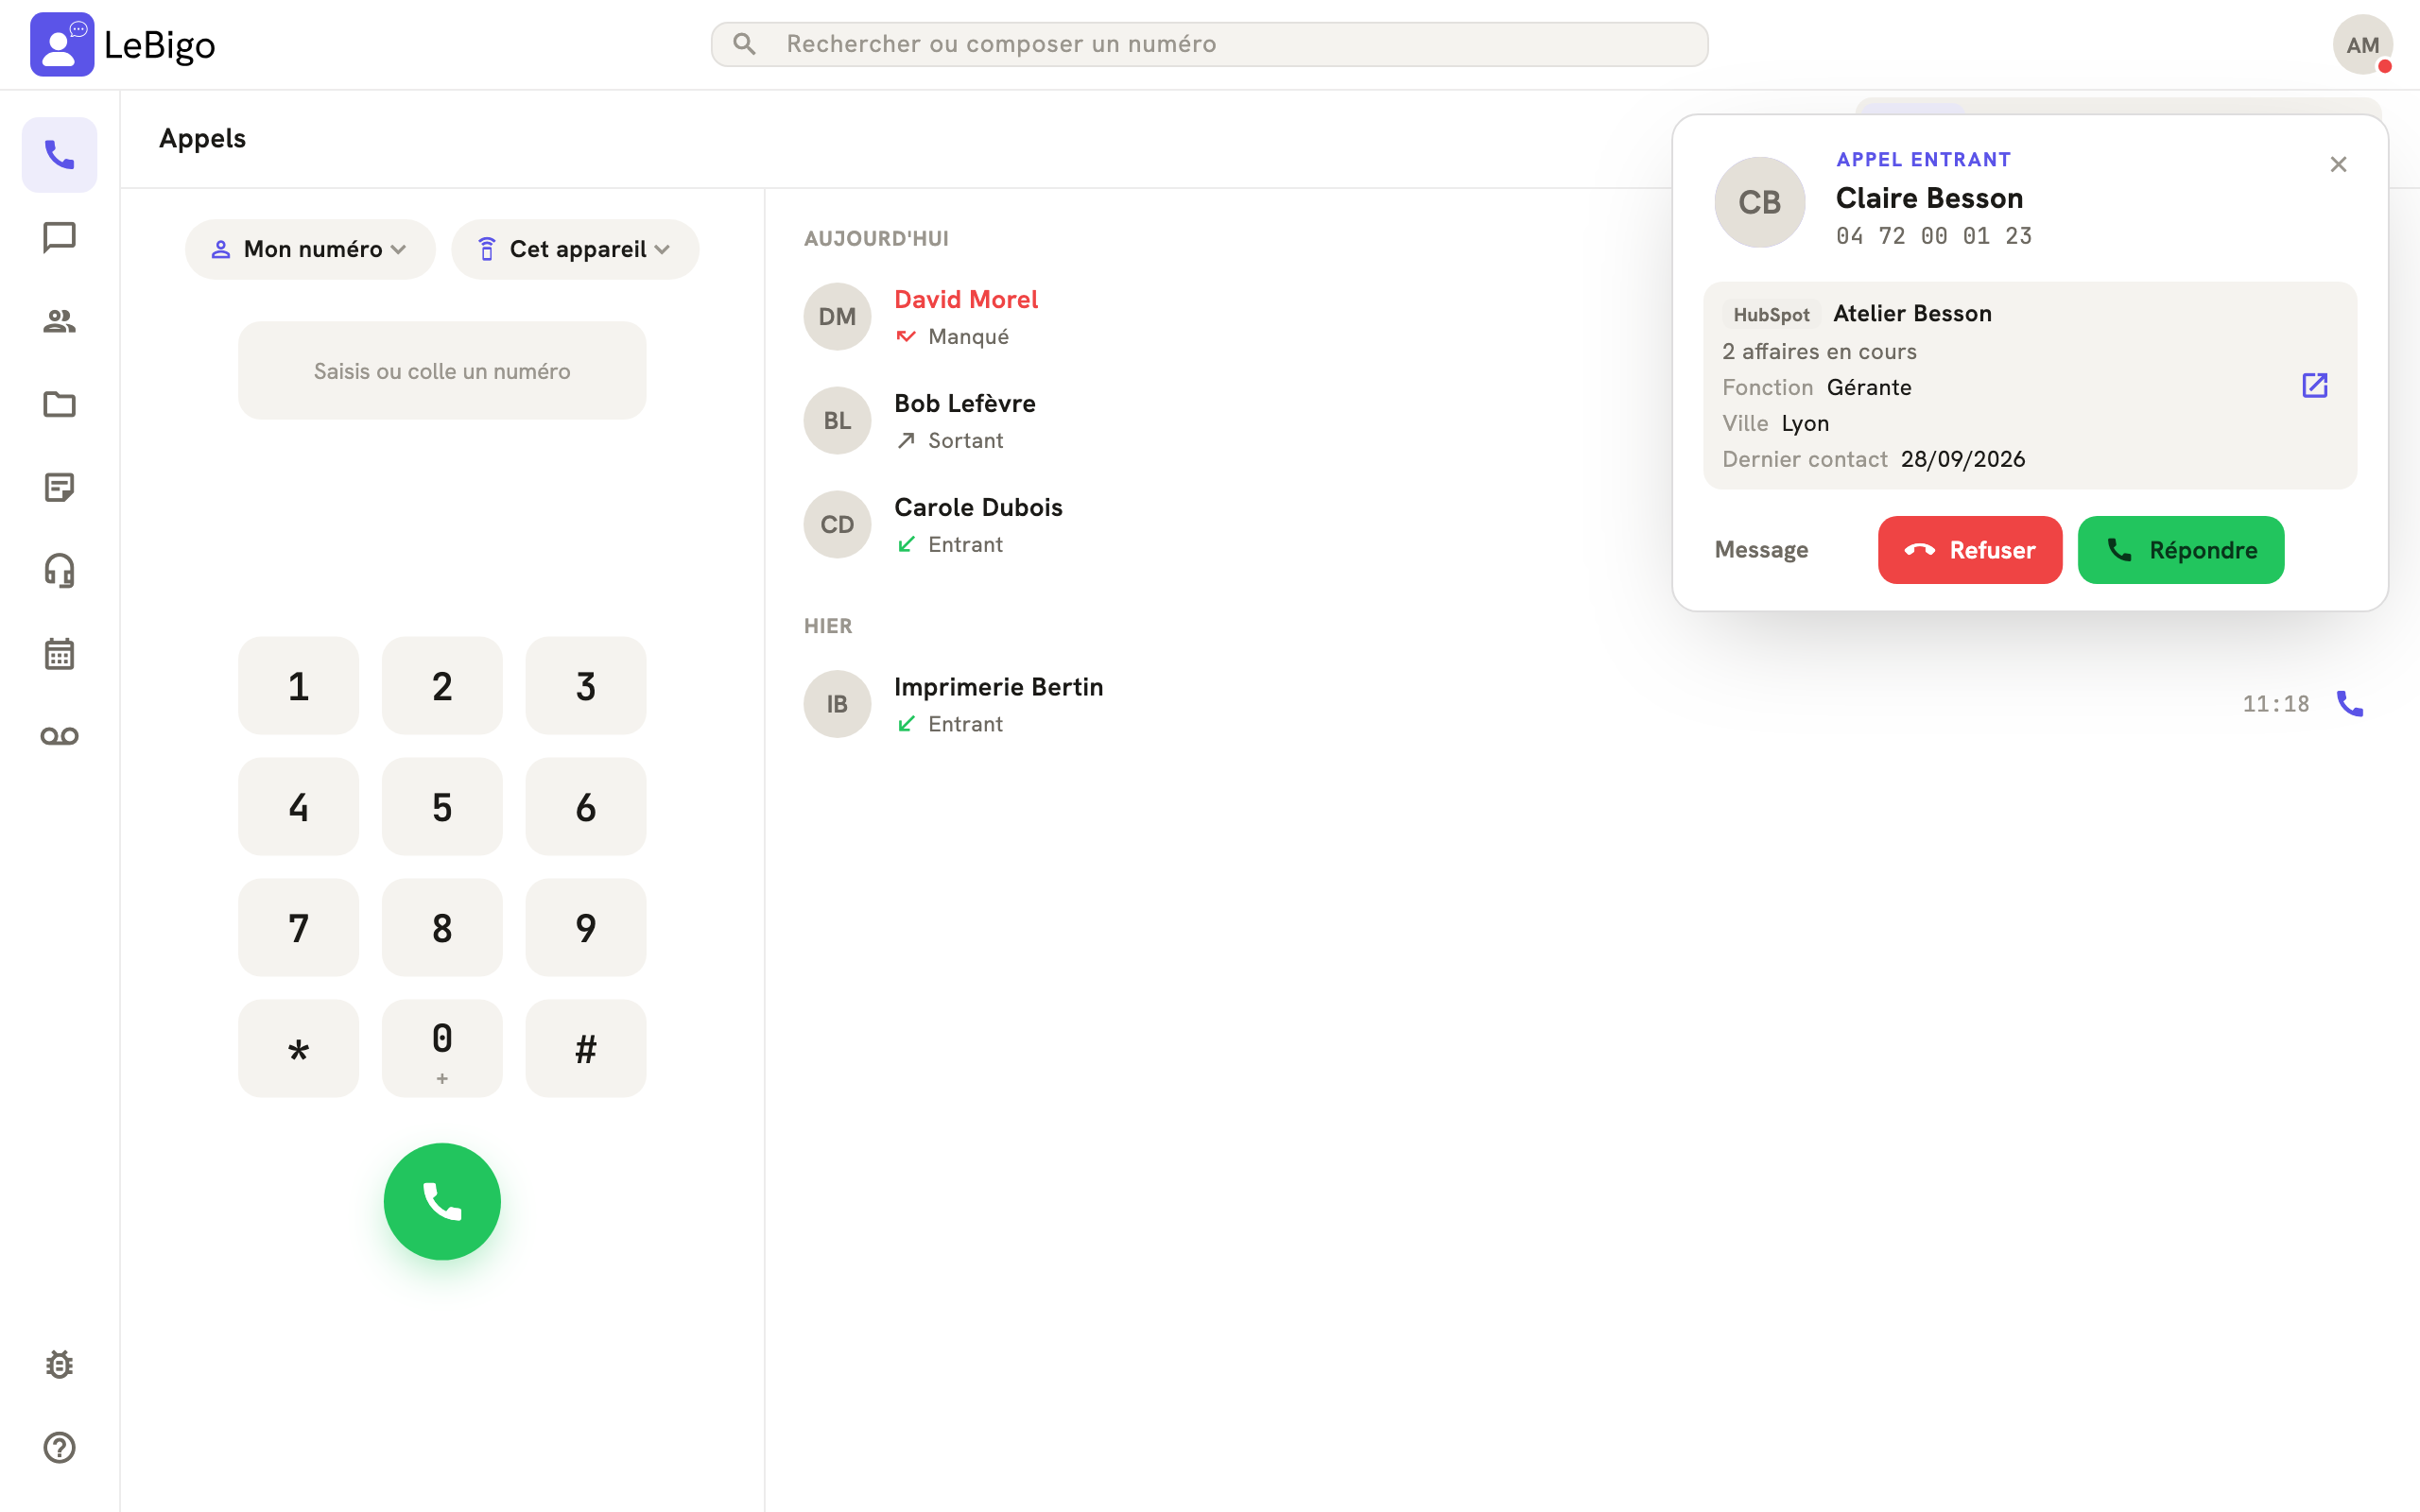The height and width of the screenshot is (1512, 2420).
Task: Open the Contacts people icon in sidebar
Action: (59, 321)
